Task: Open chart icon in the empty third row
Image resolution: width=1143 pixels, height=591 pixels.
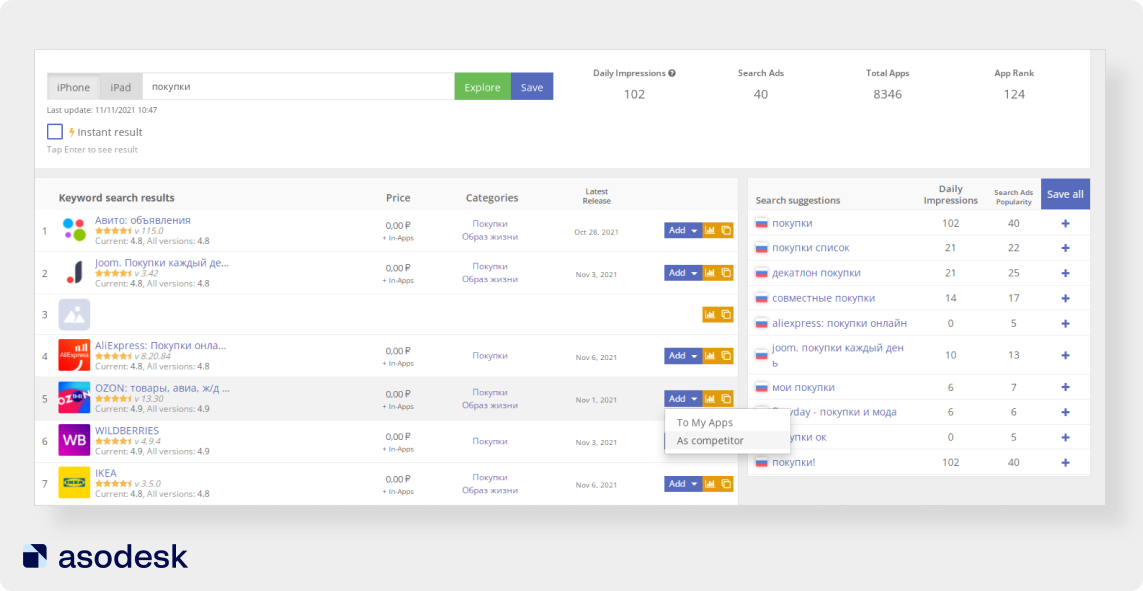Action: (x=710, y=314)
